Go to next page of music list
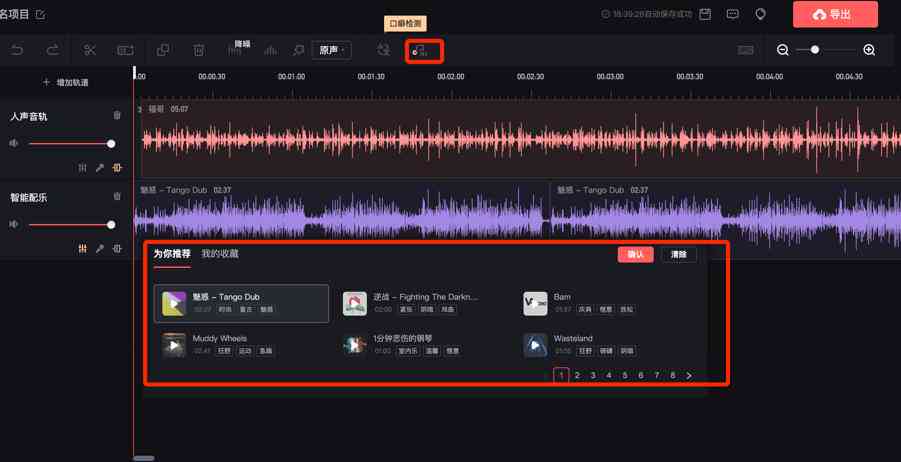Viewport: 901px width, 462px height. pos(689,375)
